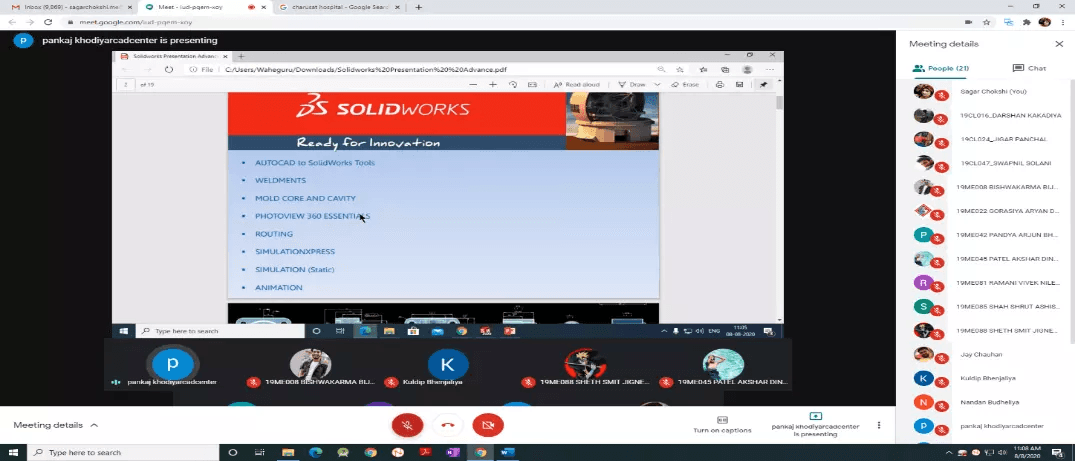Click the volume icon in system tray
Viewport: 1075px width, 461px height.
1002,453
